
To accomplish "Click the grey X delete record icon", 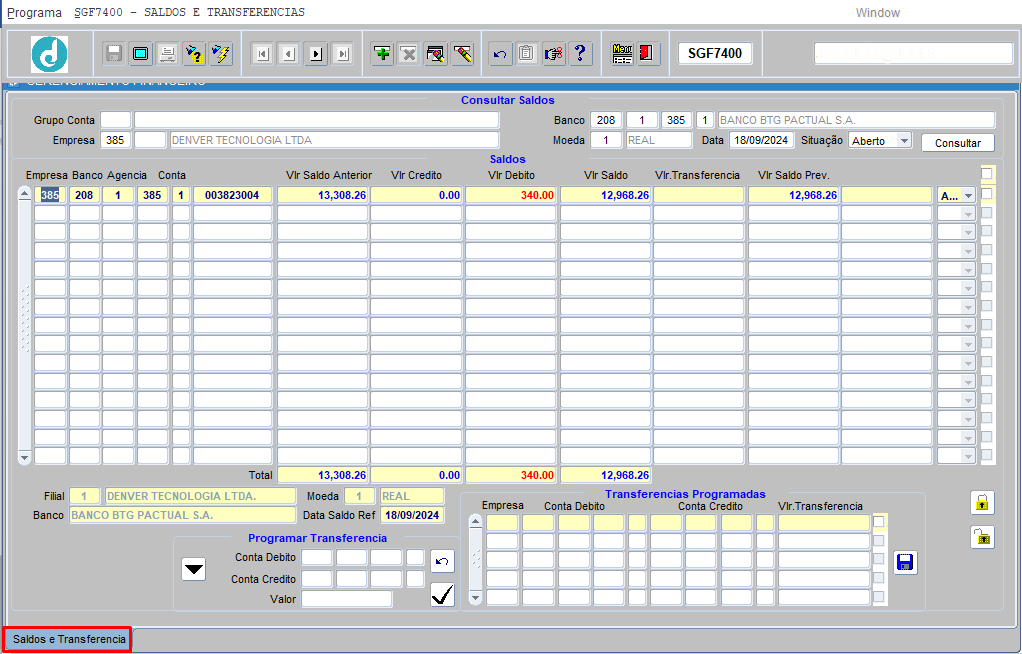I will coord(409,53).
